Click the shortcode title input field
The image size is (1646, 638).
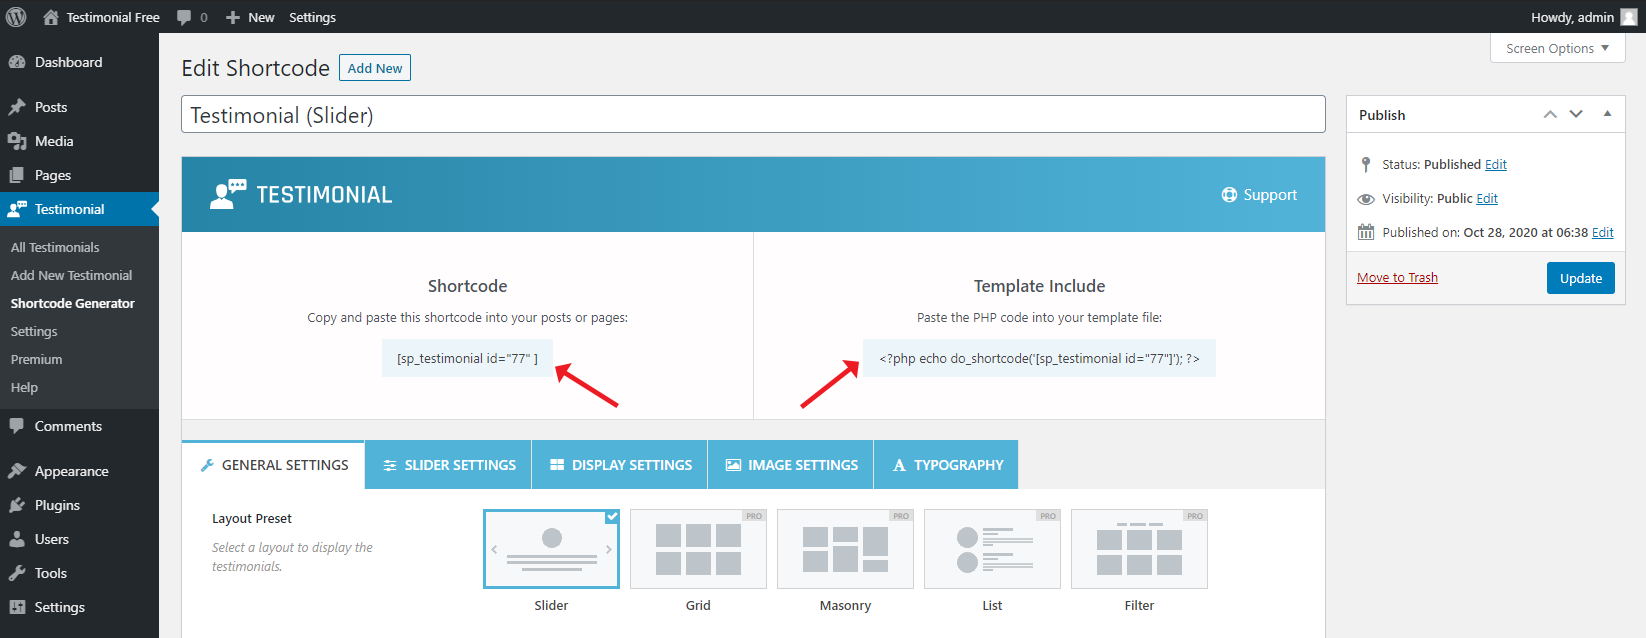click(752, 115)
